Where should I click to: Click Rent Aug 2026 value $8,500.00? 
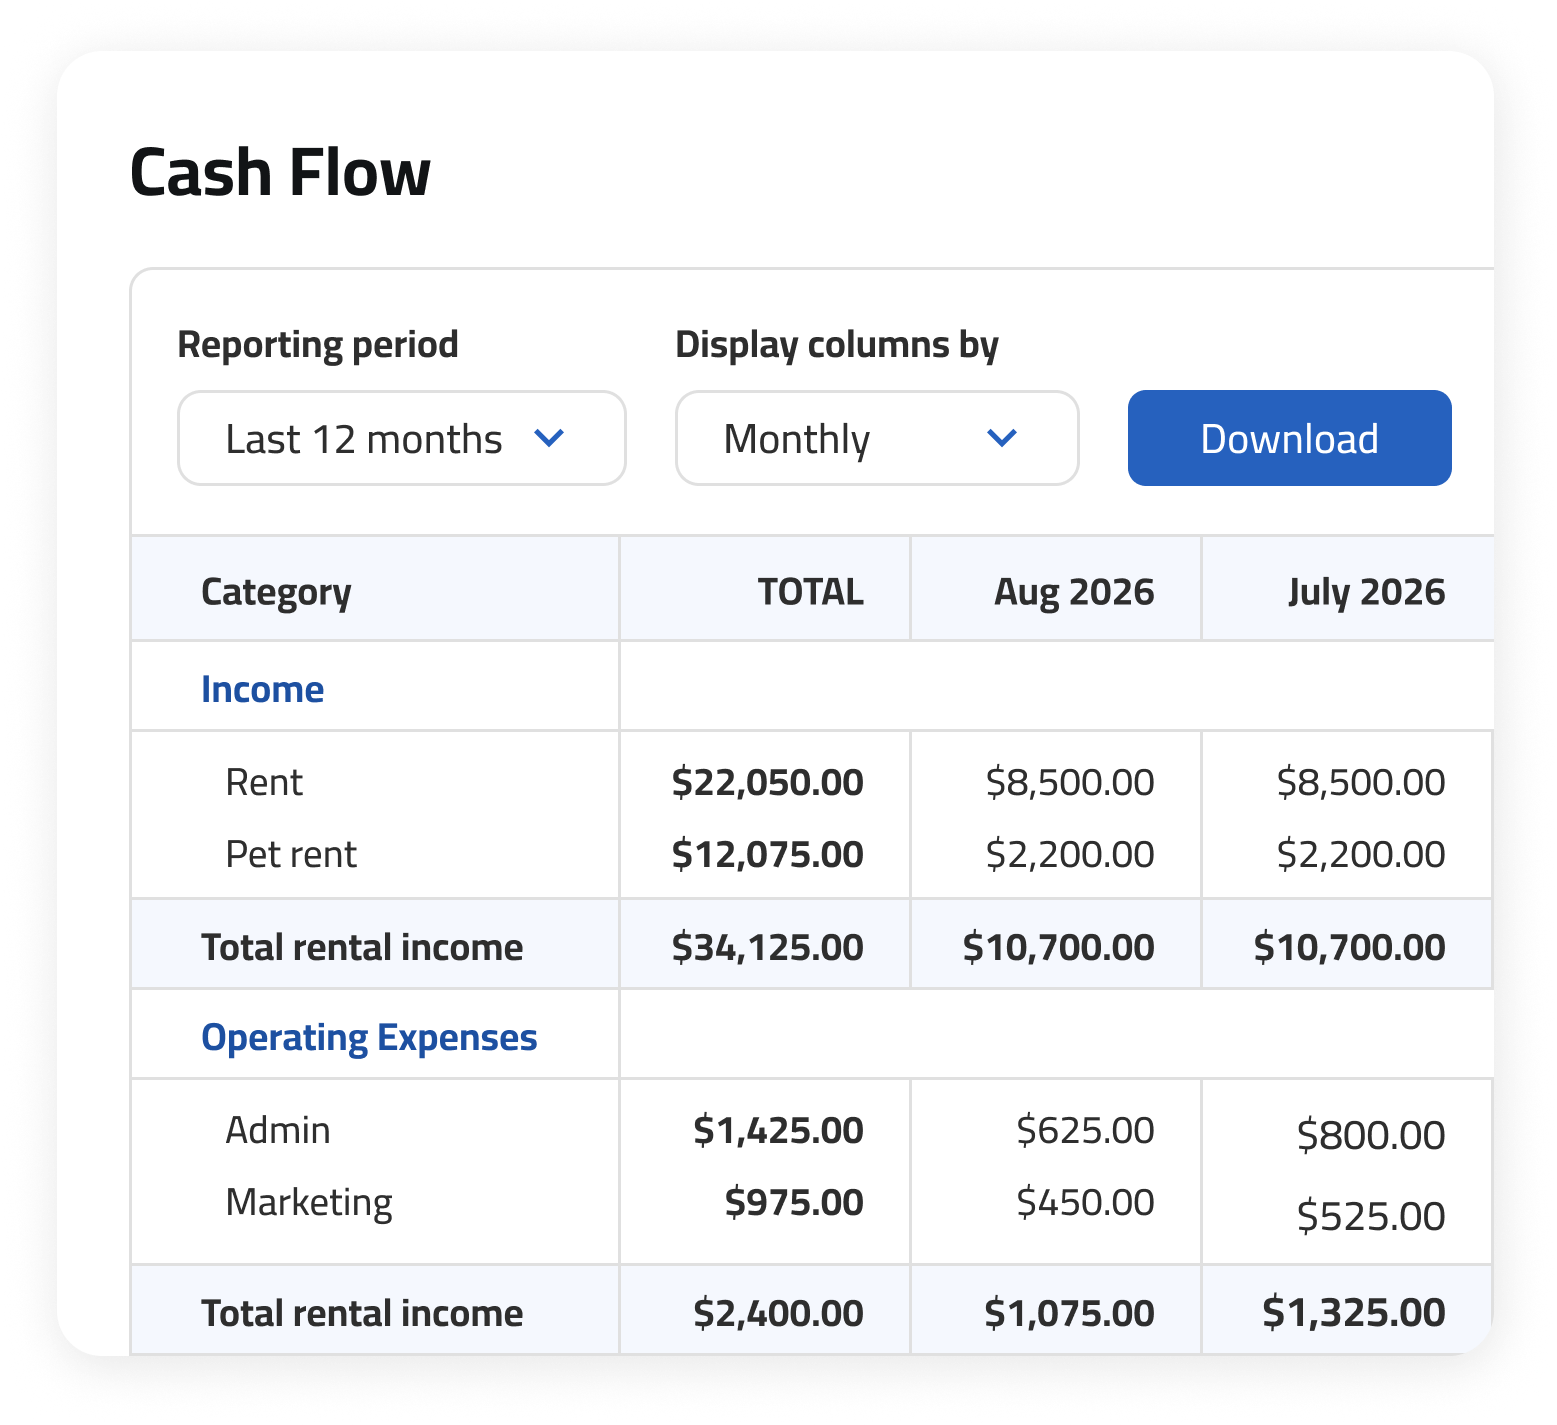(1069, 782)
